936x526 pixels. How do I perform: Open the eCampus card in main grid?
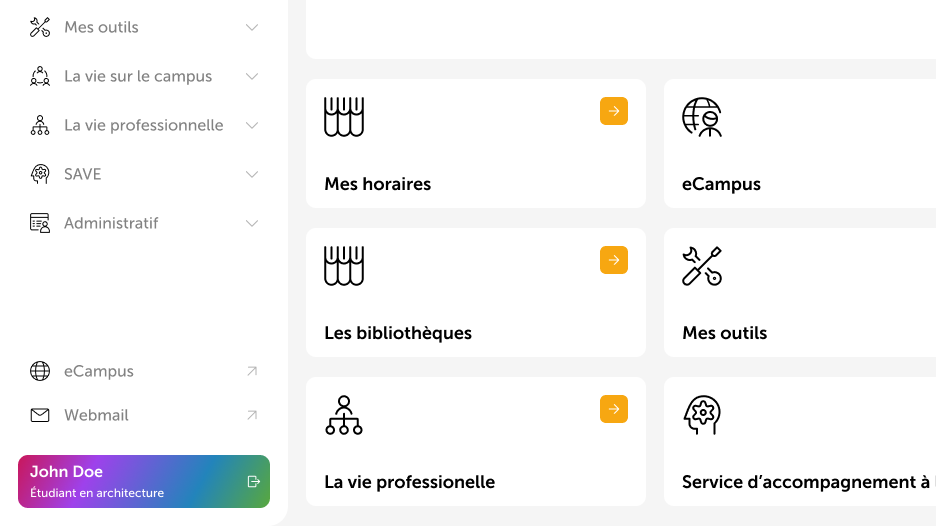800,144
